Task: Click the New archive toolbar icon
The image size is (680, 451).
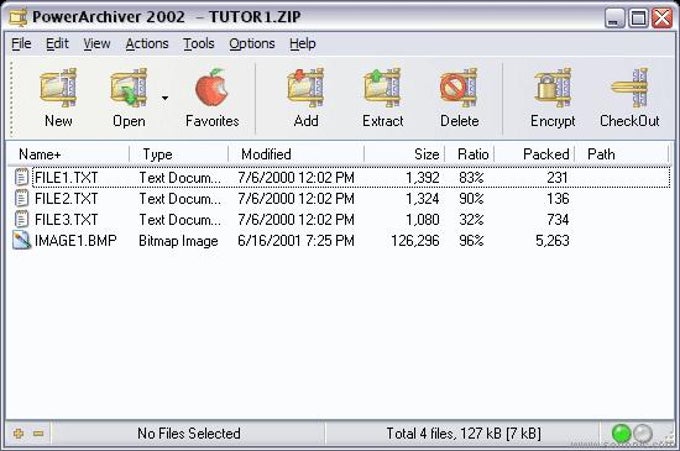Action: click(x=59, y=88)
